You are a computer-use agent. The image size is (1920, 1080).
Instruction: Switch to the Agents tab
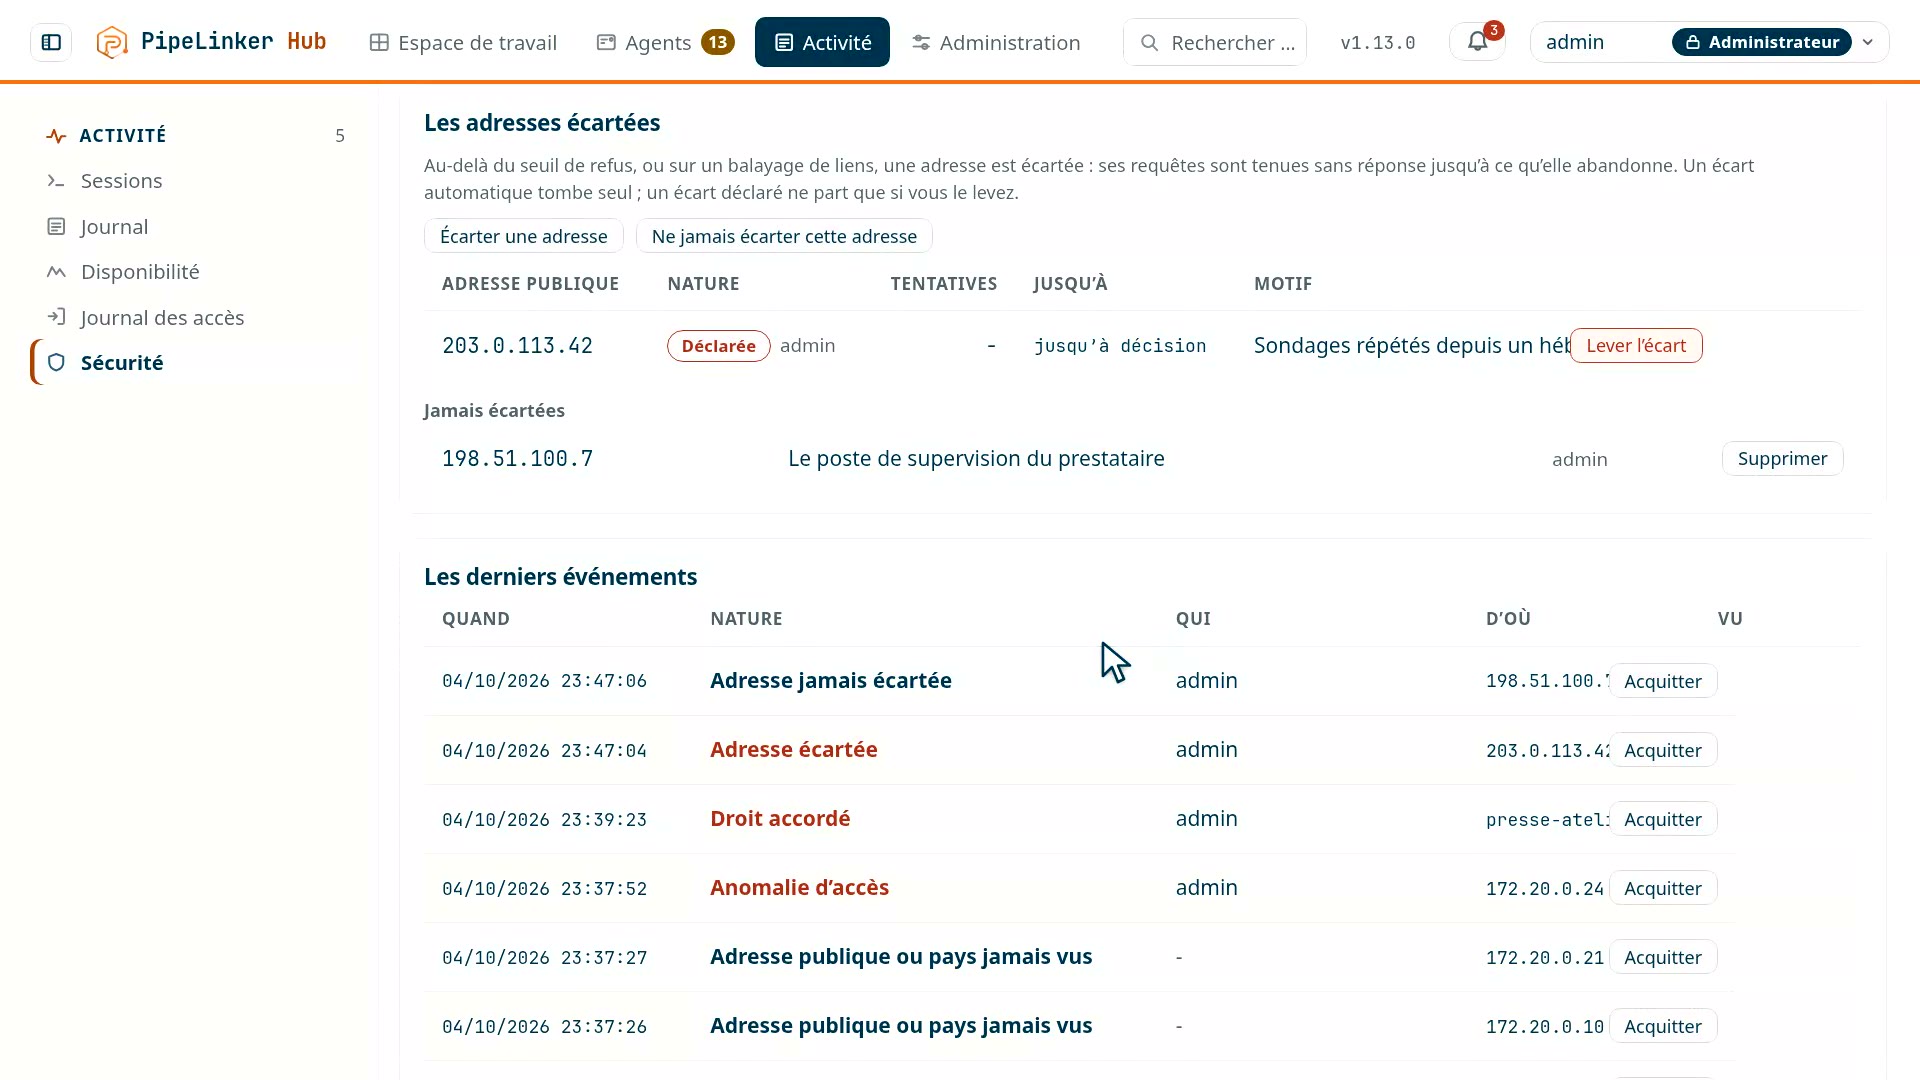665,42
